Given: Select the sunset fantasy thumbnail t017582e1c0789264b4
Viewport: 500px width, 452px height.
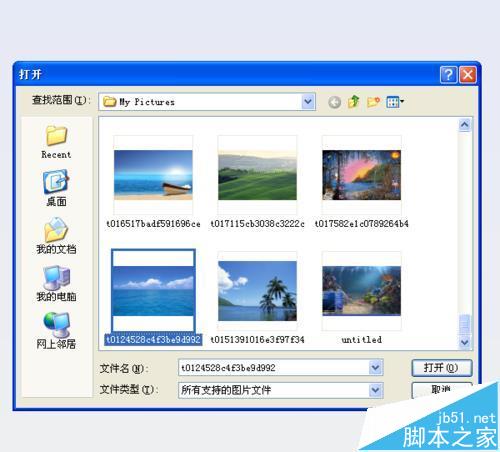Looking at the screenshot, I should 362,175.
